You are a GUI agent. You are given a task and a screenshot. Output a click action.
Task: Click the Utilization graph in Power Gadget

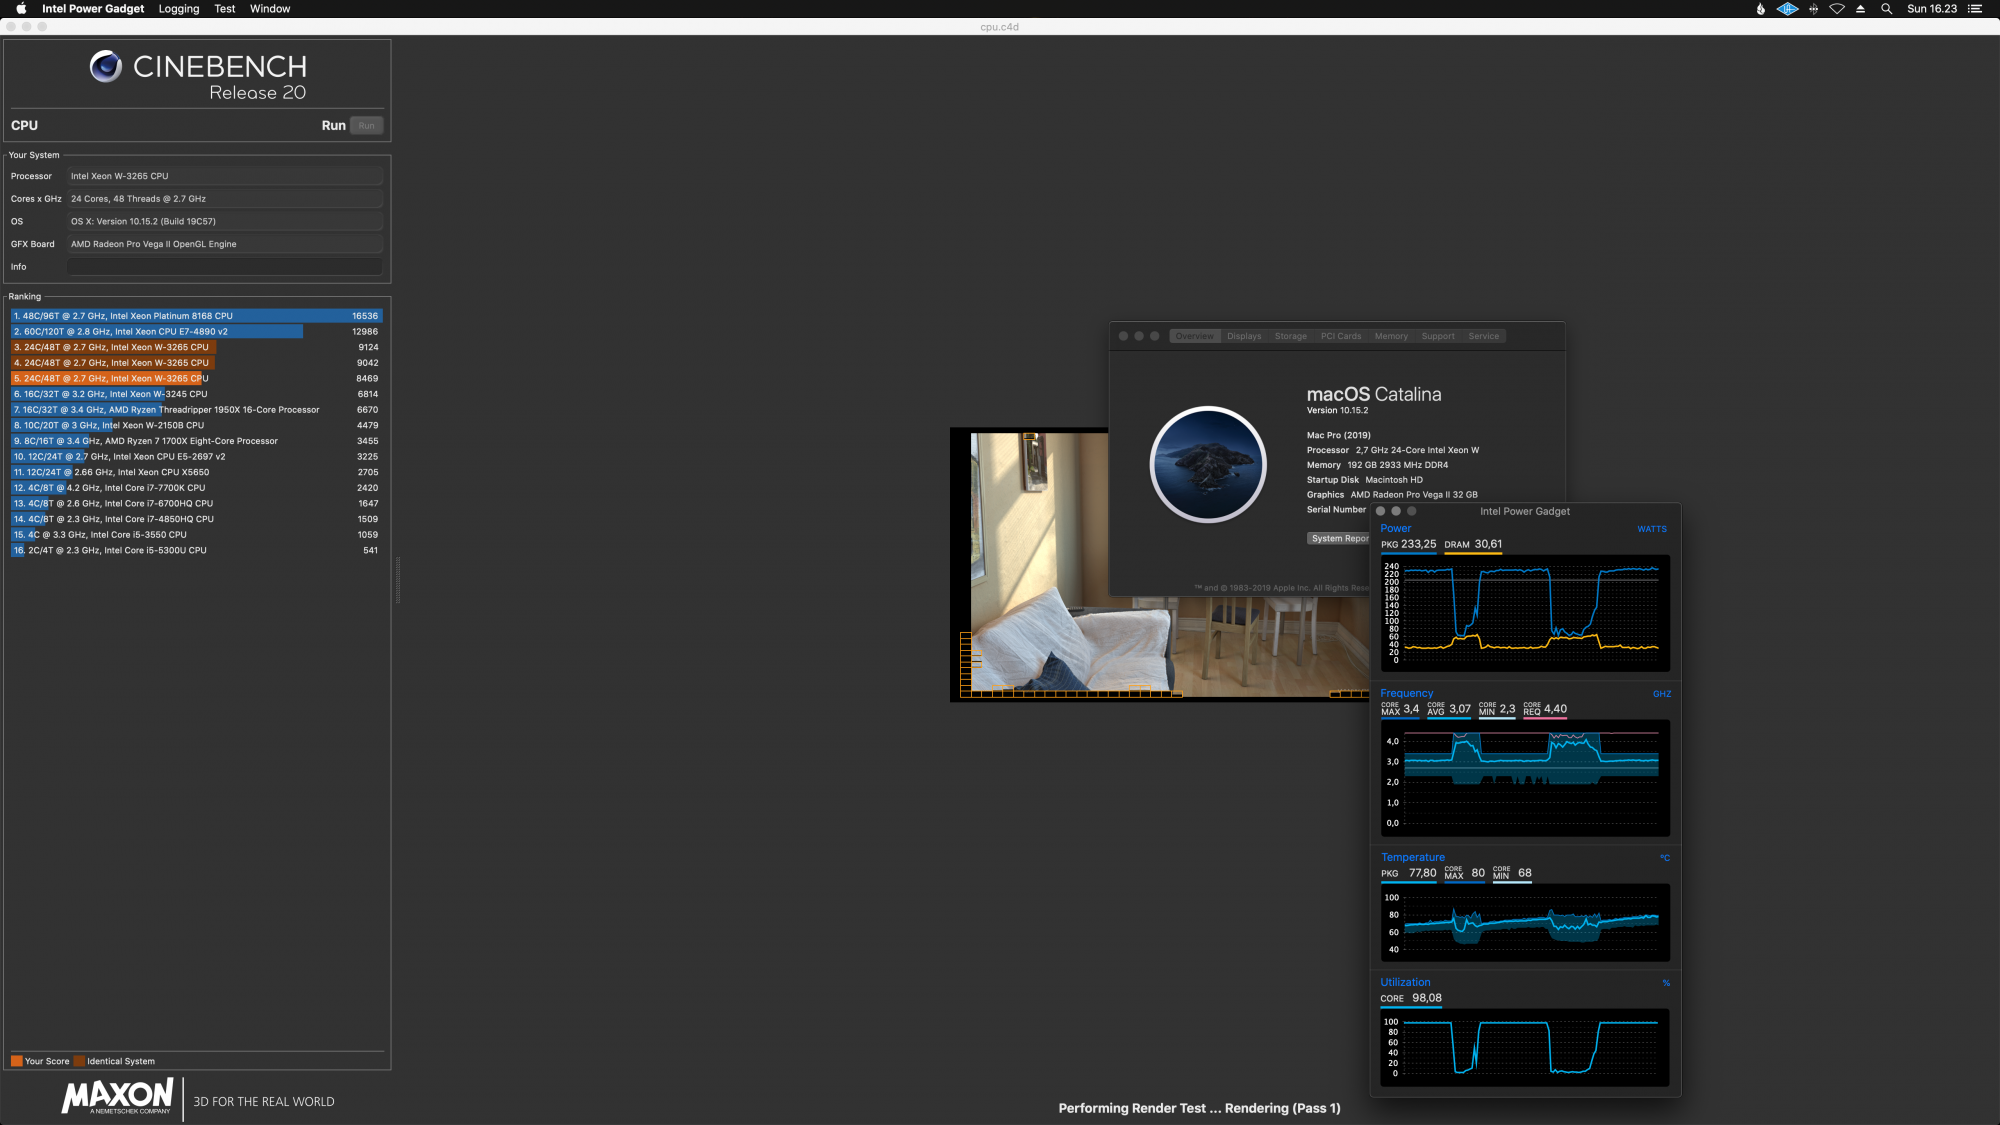tap(1525, 1048)
